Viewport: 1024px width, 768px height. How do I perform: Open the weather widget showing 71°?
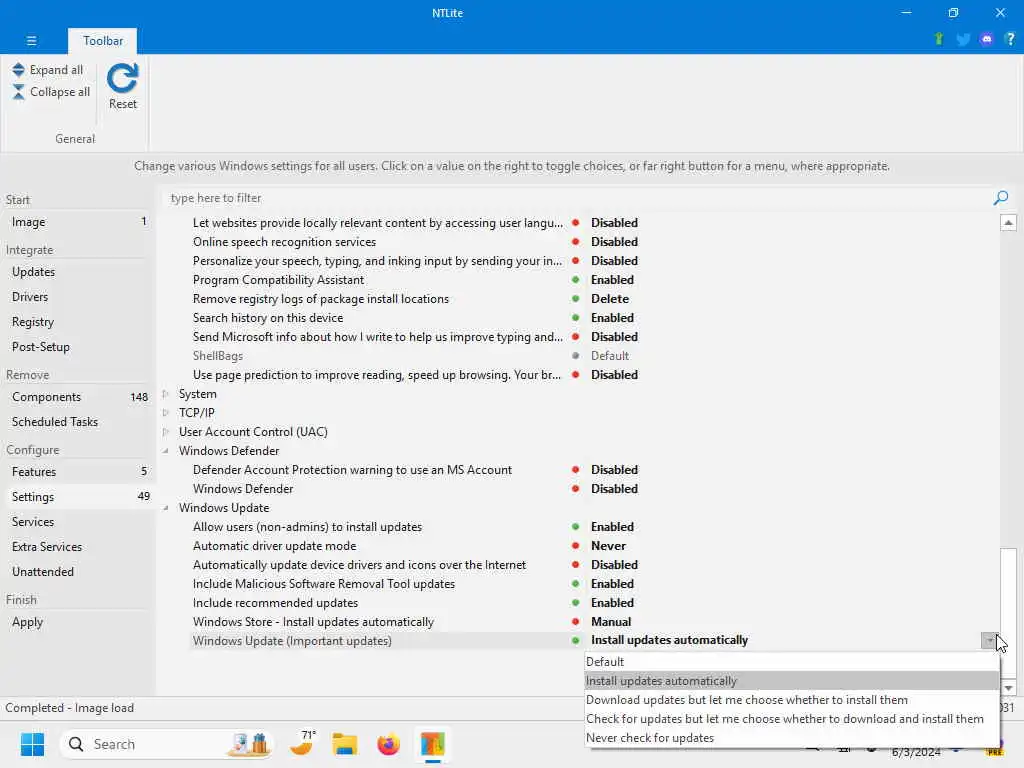(x=304, y=743)
